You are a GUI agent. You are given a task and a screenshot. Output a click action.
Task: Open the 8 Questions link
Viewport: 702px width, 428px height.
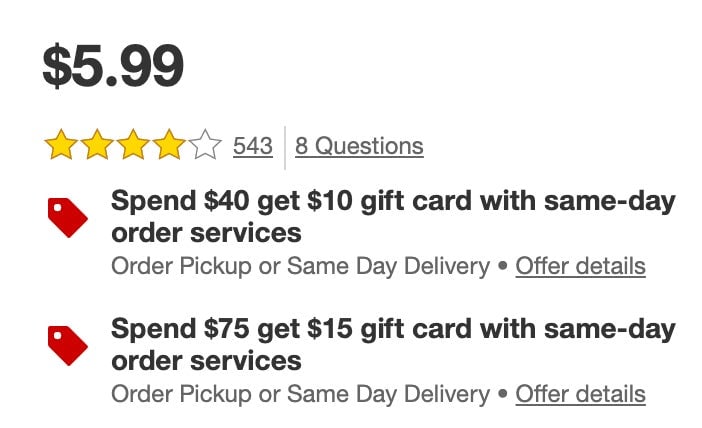tap(359, 146)
